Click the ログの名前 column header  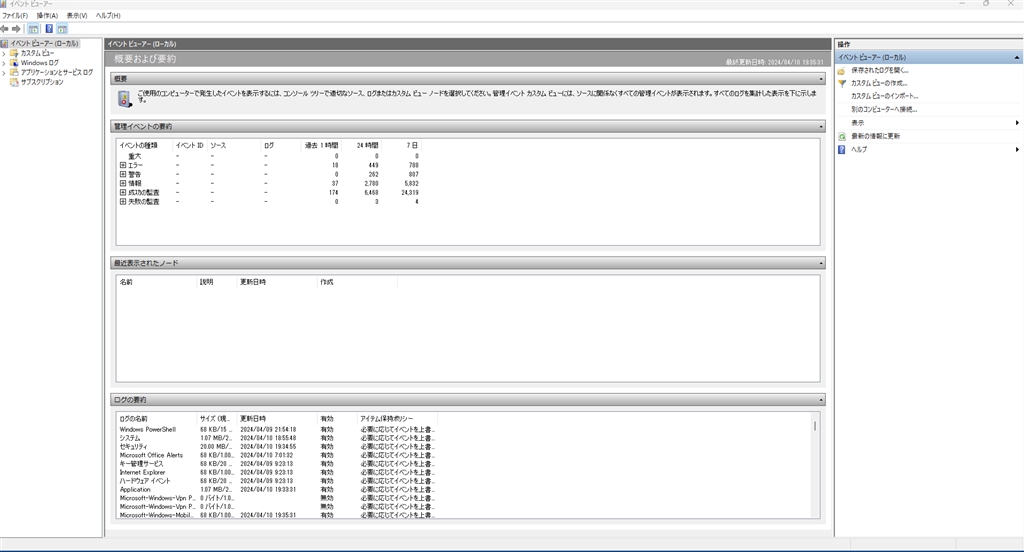pyautogui.click(x=157, y=419)
